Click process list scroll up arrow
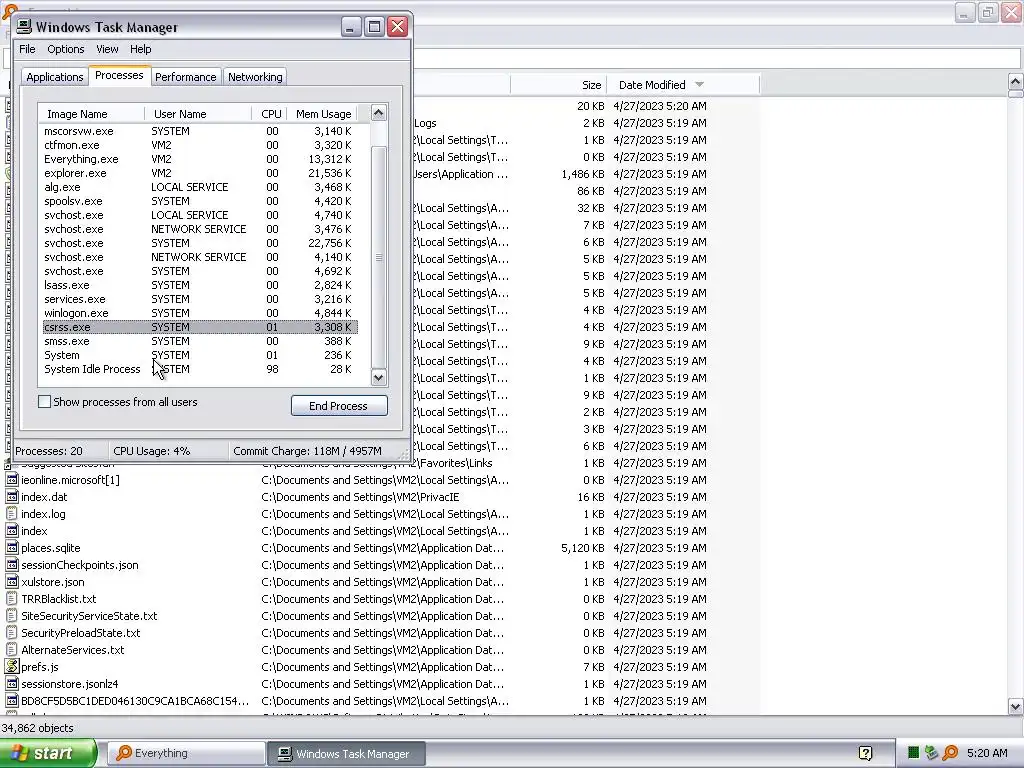The image size is (1024, 768). tap(379, 113)
